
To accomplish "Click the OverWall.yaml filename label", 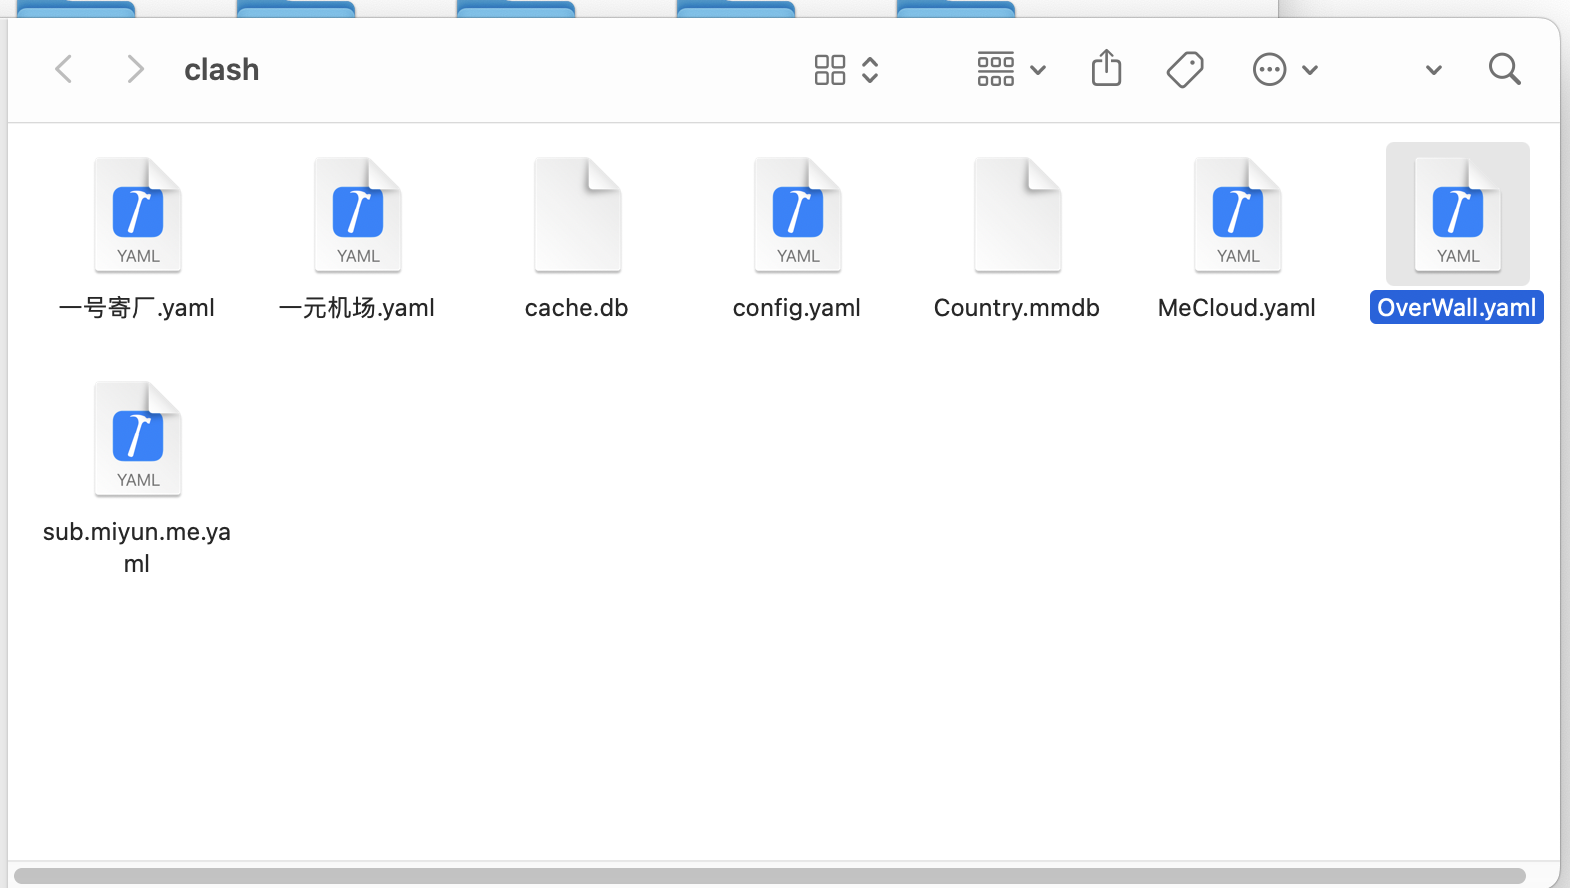I will click(1456, 308).
